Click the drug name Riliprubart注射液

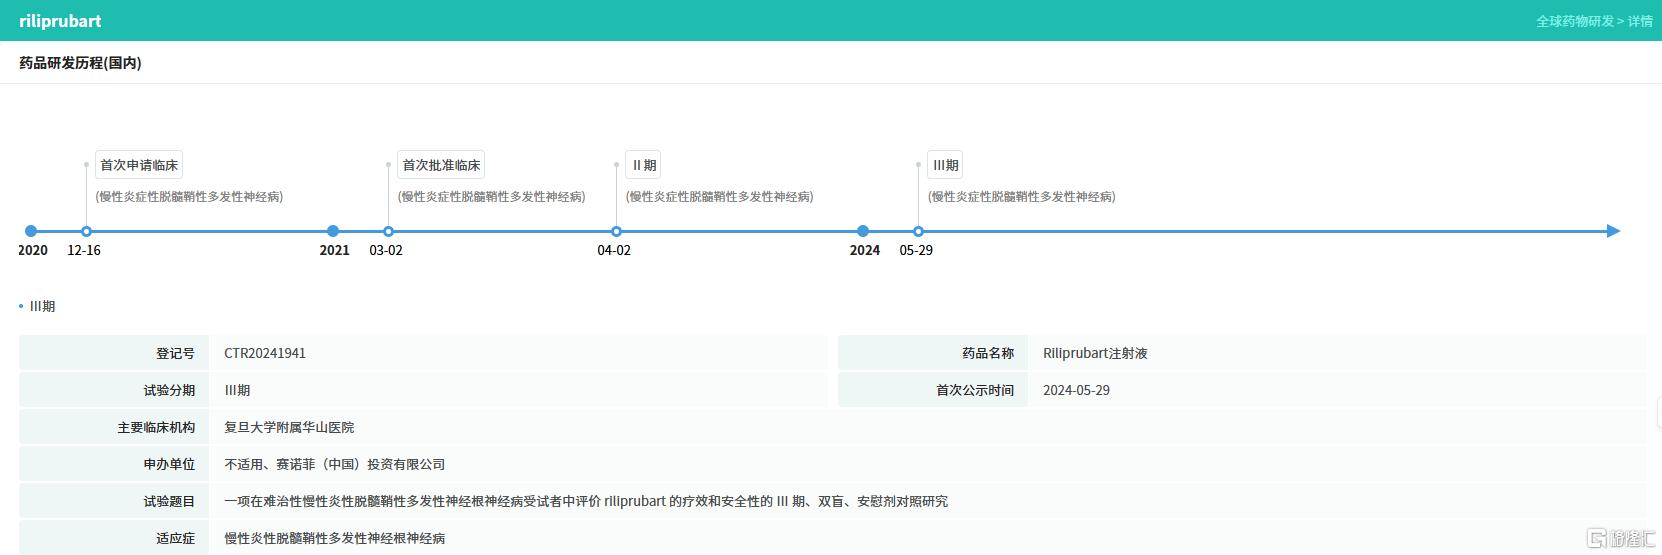click(1095, 353)
